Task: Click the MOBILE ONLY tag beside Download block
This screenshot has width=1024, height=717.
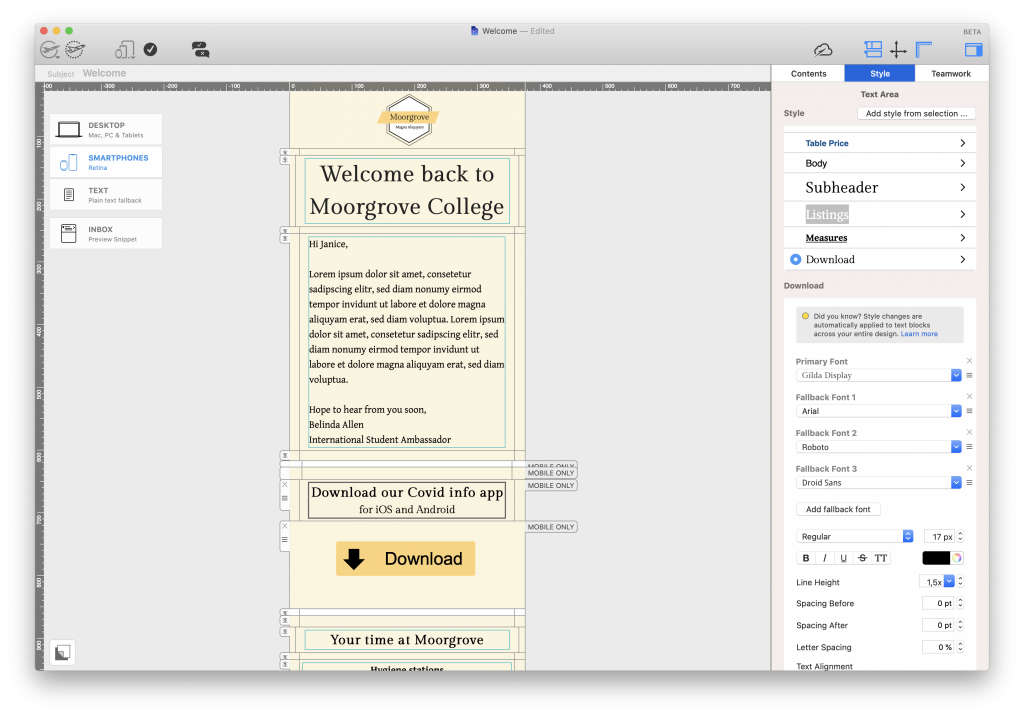Action: 551,527
